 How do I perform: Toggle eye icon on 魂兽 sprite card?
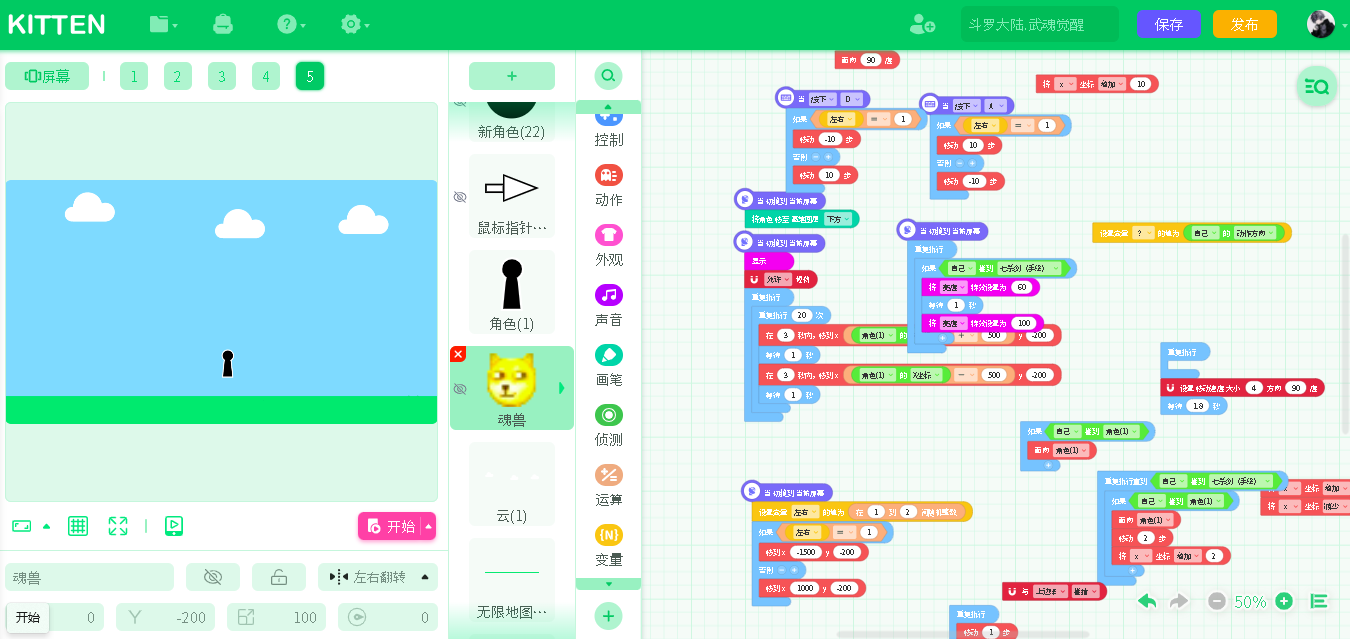460,388
